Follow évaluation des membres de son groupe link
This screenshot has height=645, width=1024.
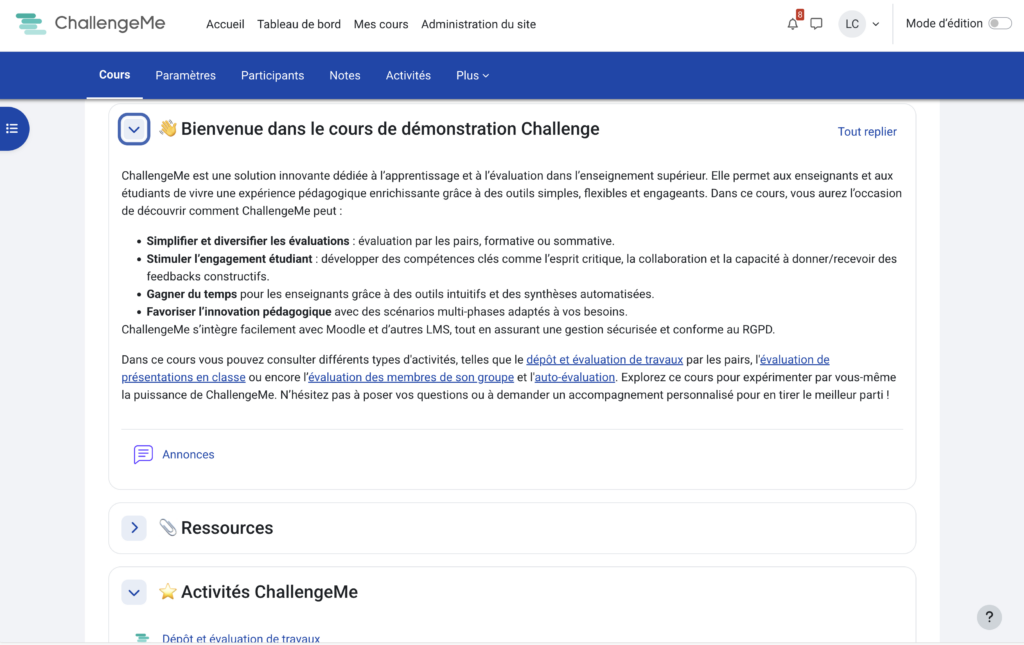pos(411,377)
